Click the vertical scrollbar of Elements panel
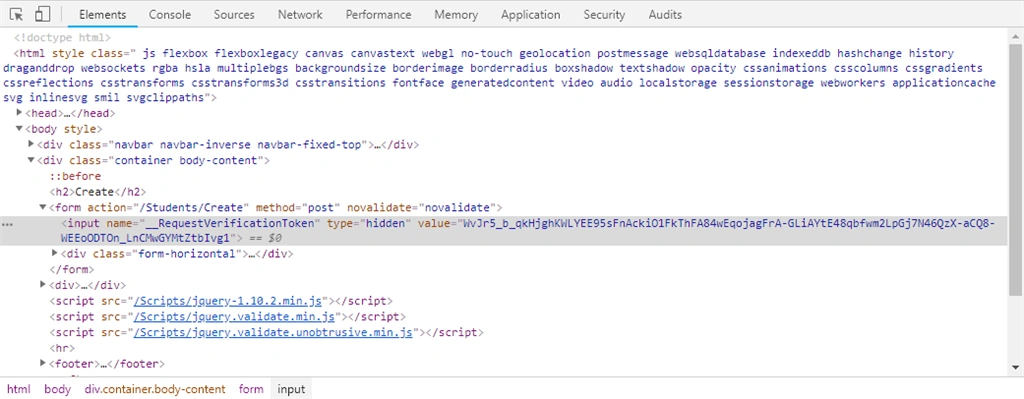Image resolution: width=1024 pixels, height=399 pixels. [1016, 201]
